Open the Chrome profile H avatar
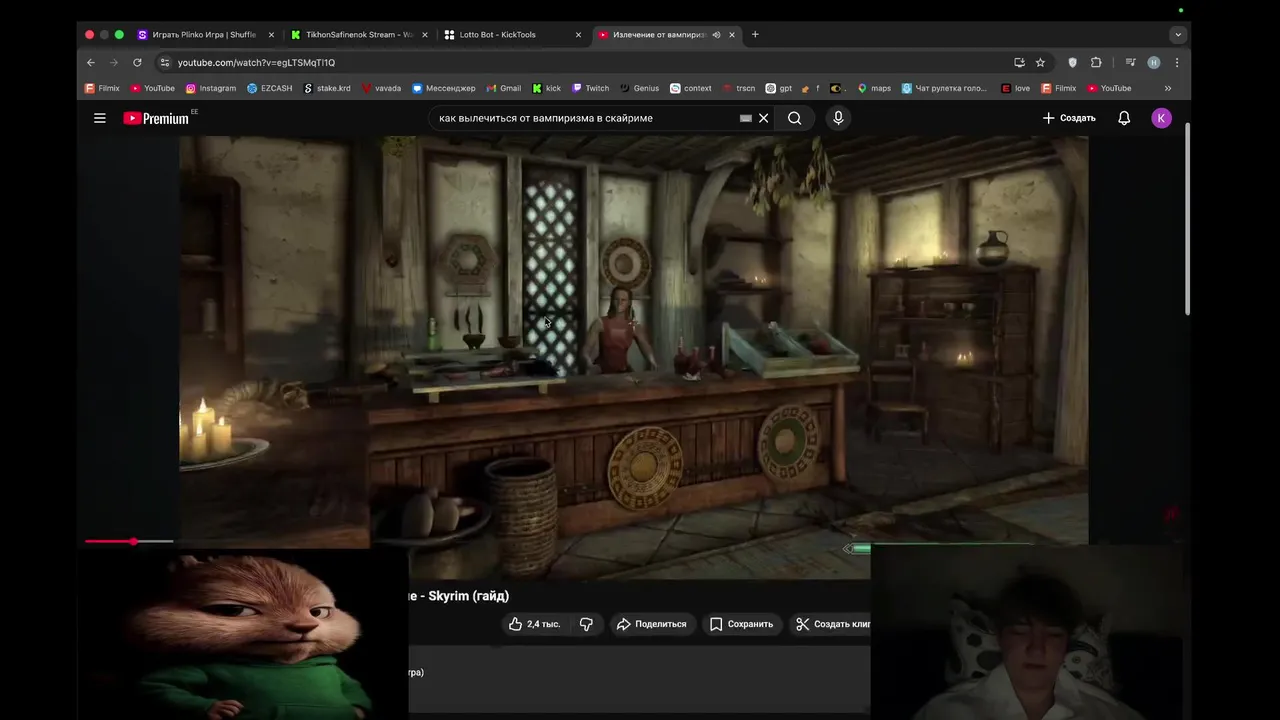This screenshot has height=720, width=1280. [x=1153, y=62]
